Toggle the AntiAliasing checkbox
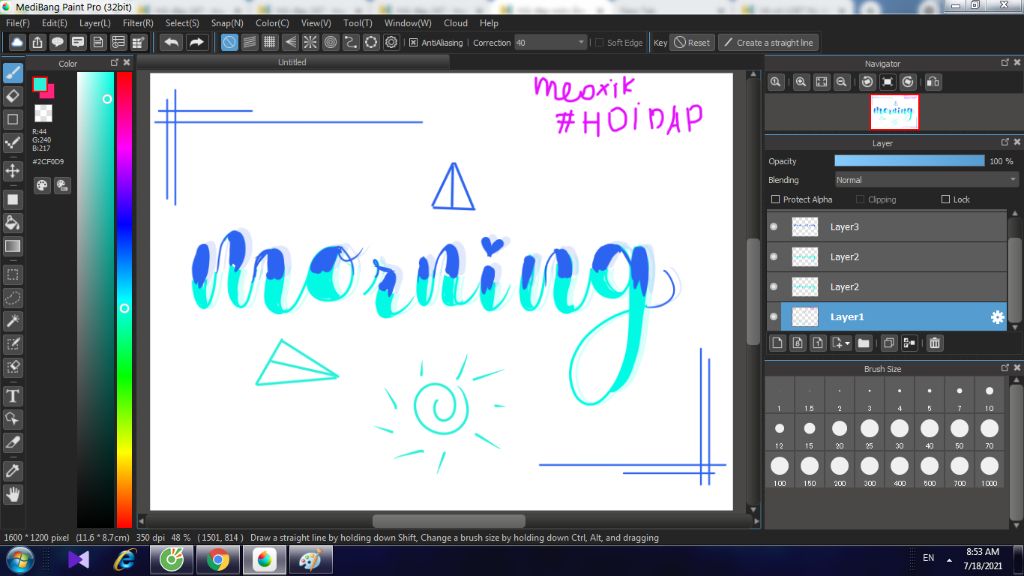This screenshot has height=576, width=1024. click(413, 42)
